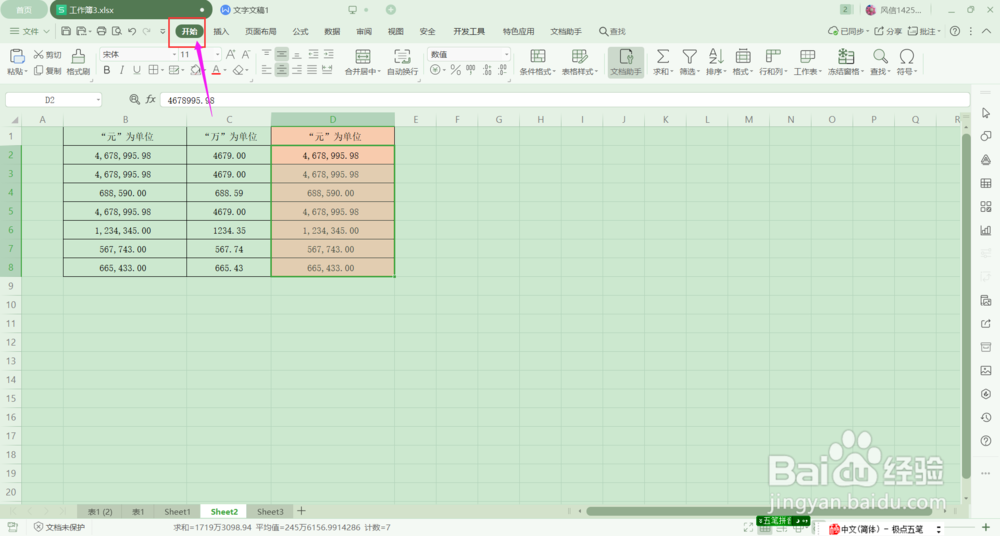Toggle bold formatting with the B button
The image size is (1000, 536).
(x=107, y=70)
